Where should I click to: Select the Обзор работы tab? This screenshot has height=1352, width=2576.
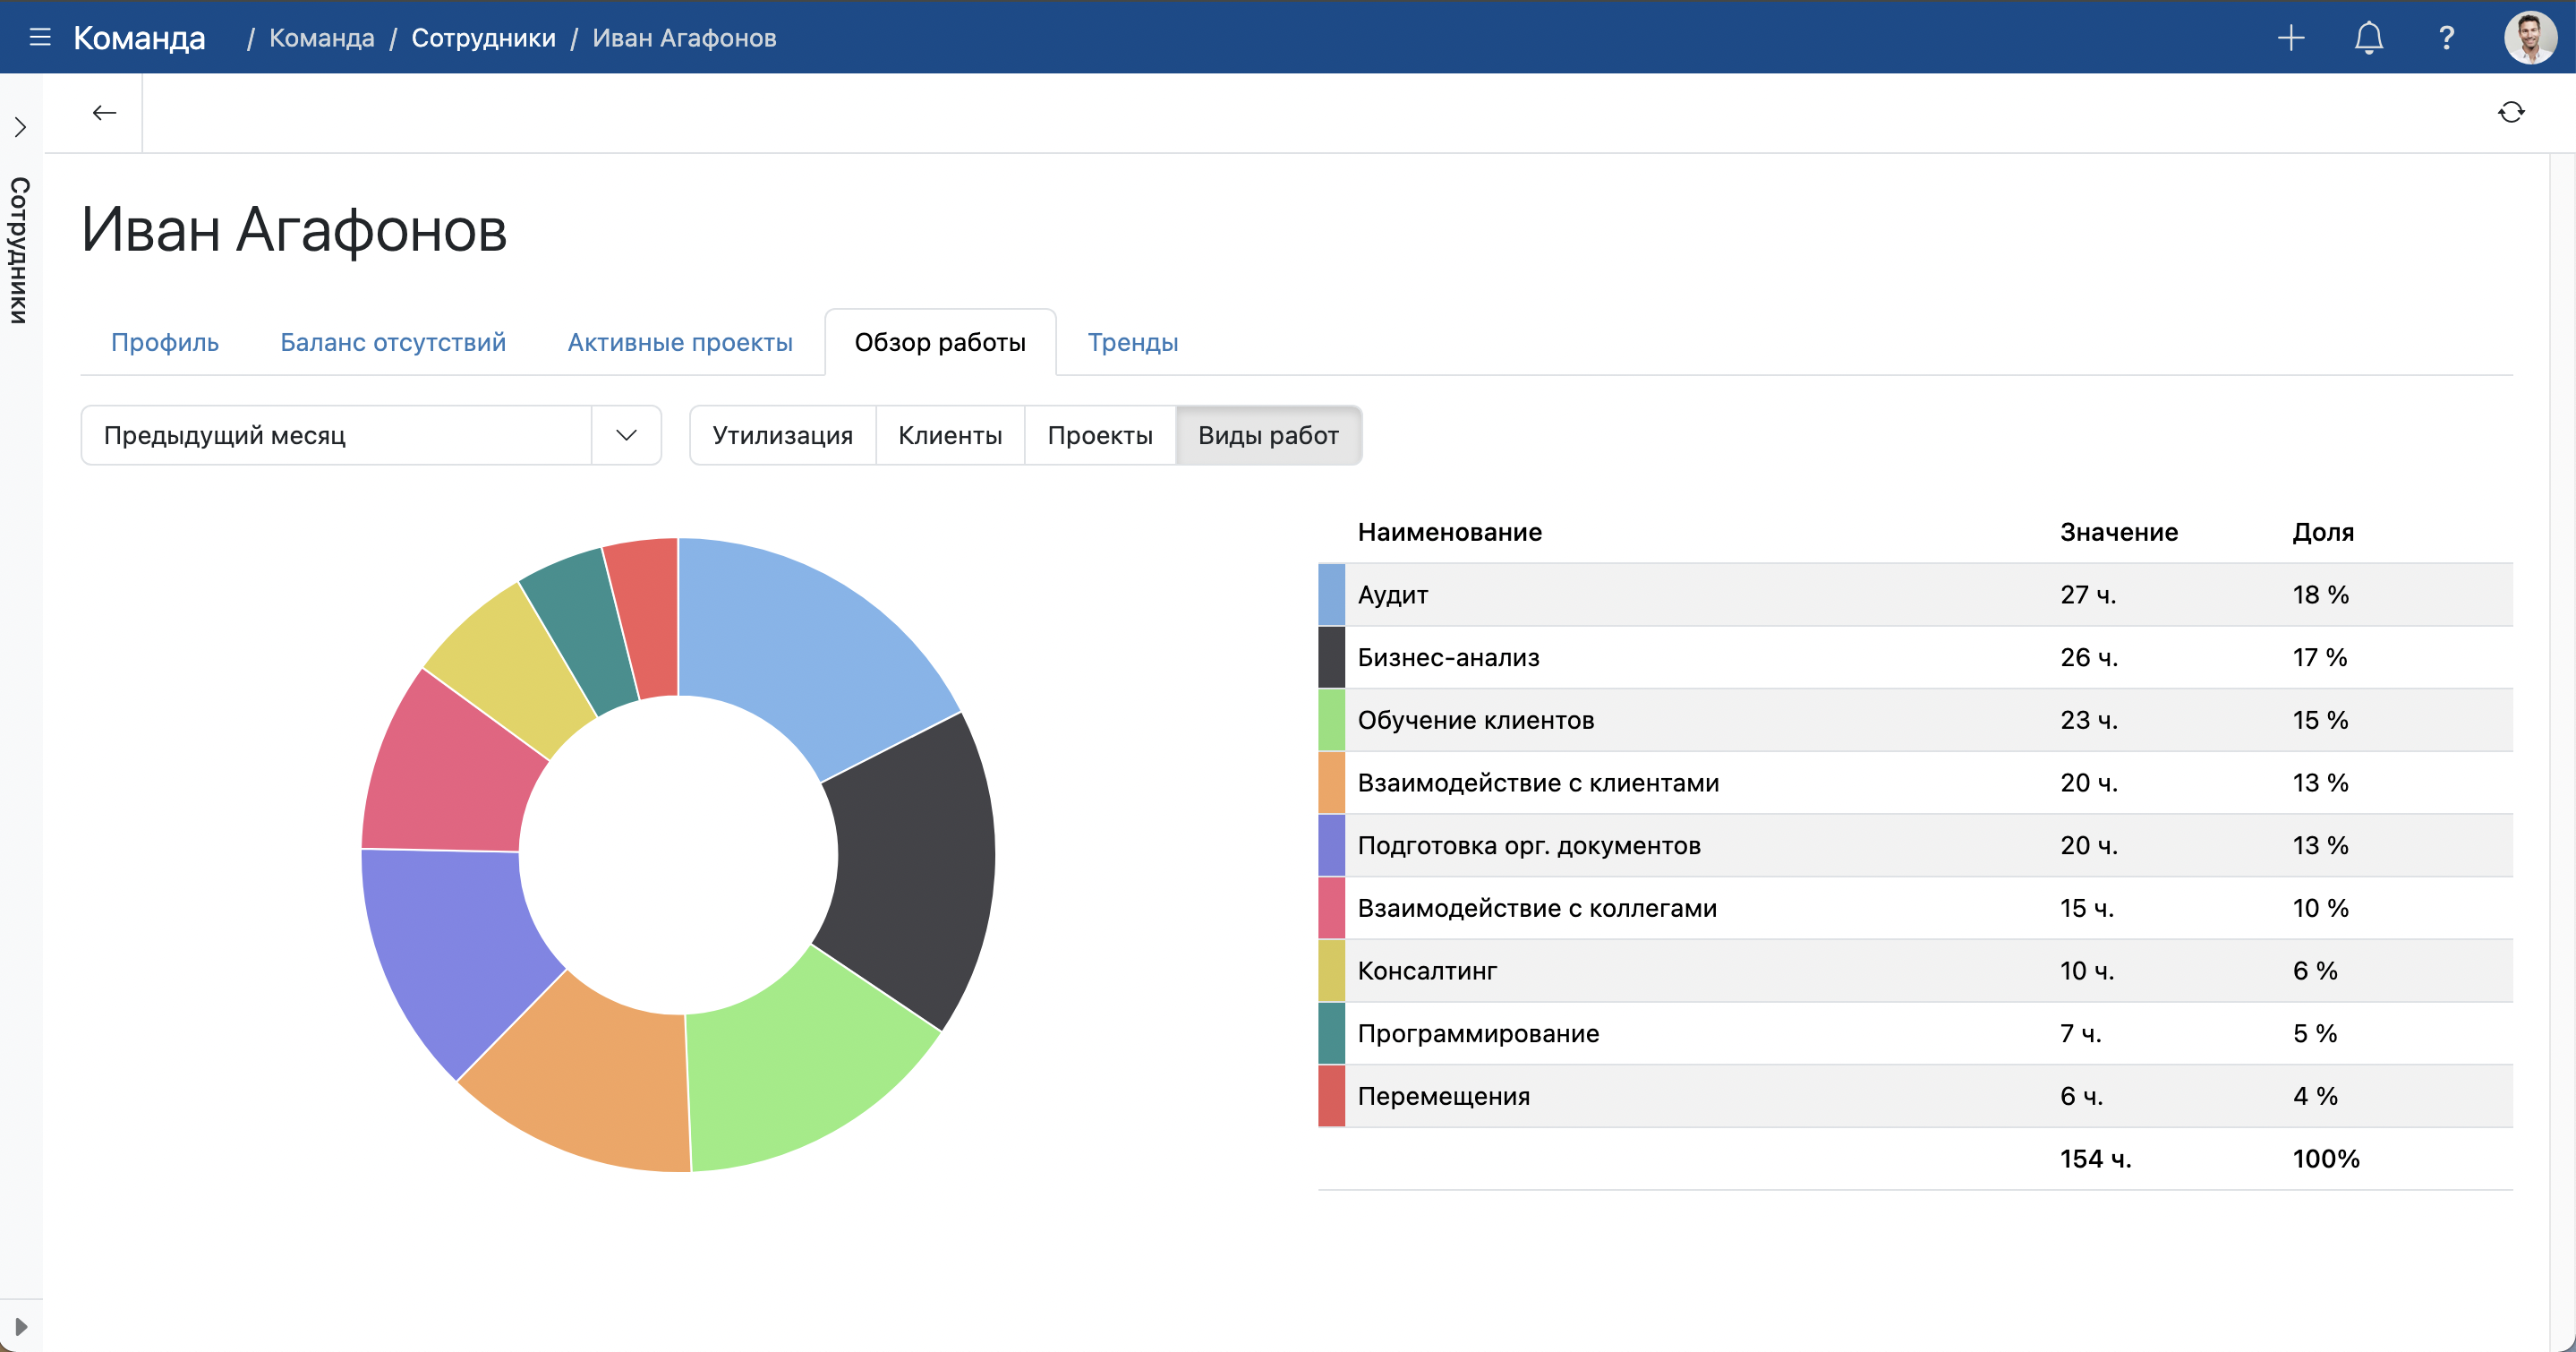(940, 342)
